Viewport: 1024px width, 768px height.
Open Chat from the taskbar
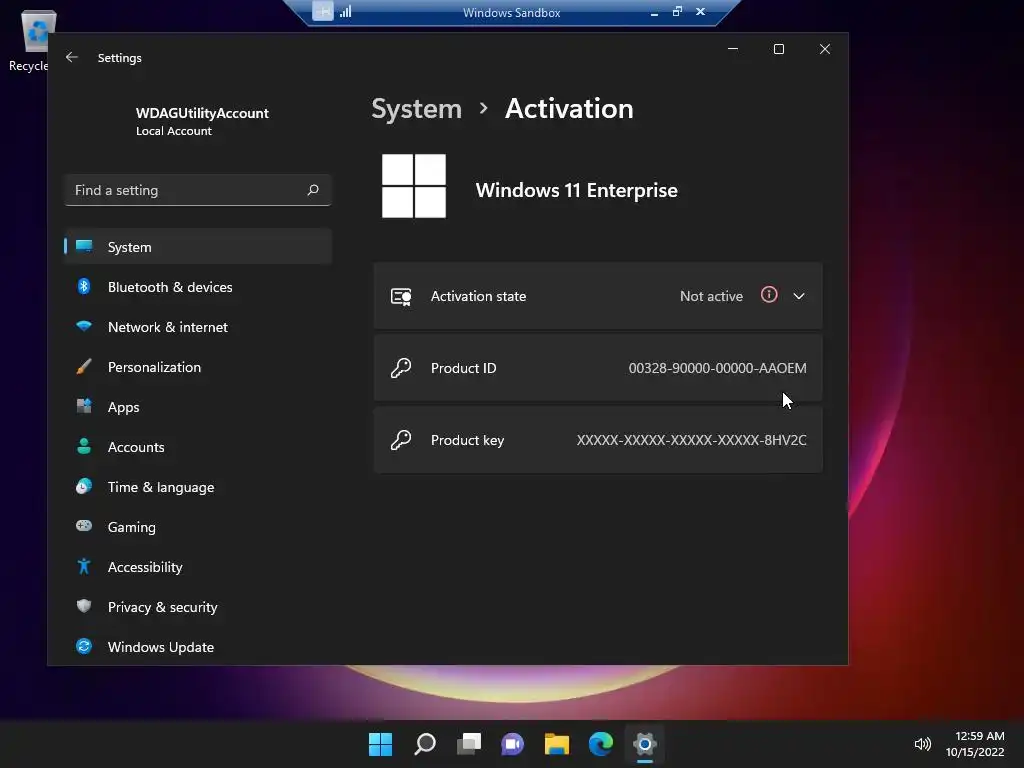click(512, 744)
